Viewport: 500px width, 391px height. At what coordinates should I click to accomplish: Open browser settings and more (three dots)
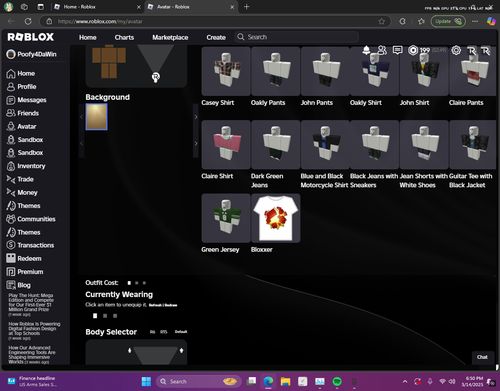475,21
